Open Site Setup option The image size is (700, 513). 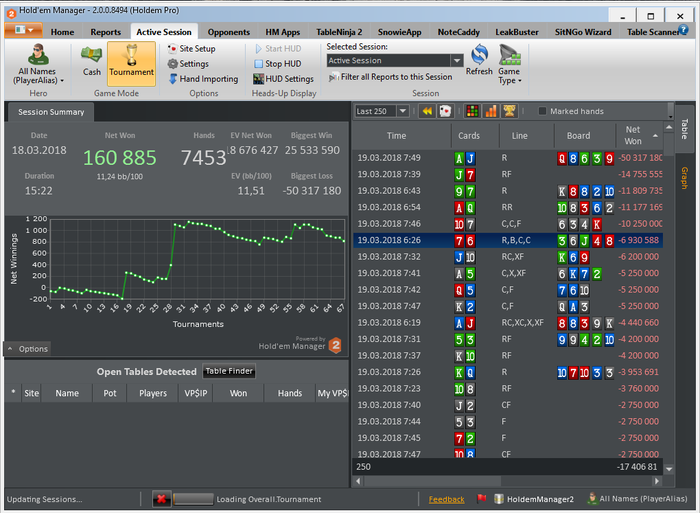[x=192, y=49]
